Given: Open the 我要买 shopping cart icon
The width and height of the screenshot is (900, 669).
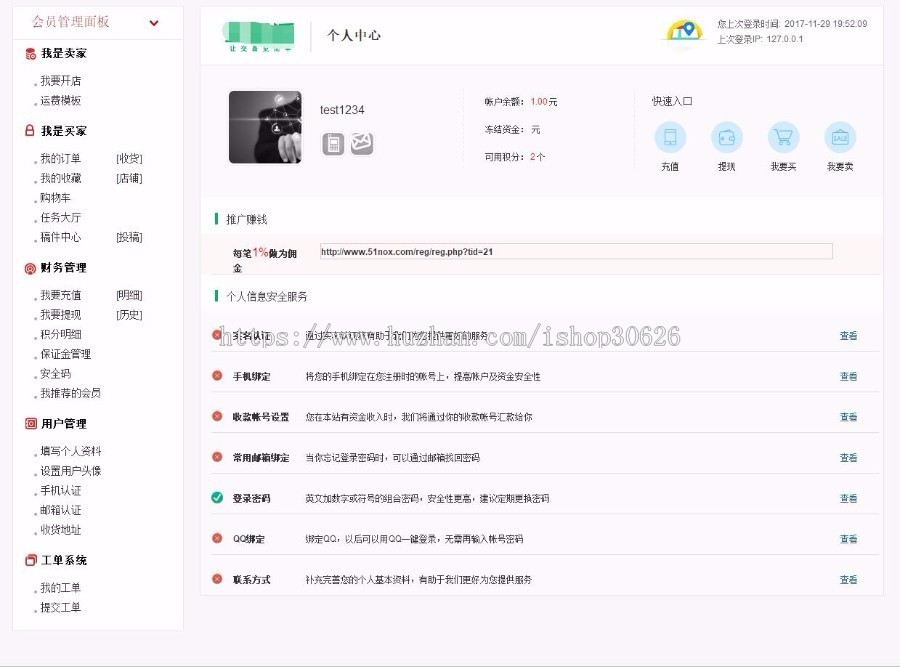Looking at the screenshot, I should click(784, 135).
